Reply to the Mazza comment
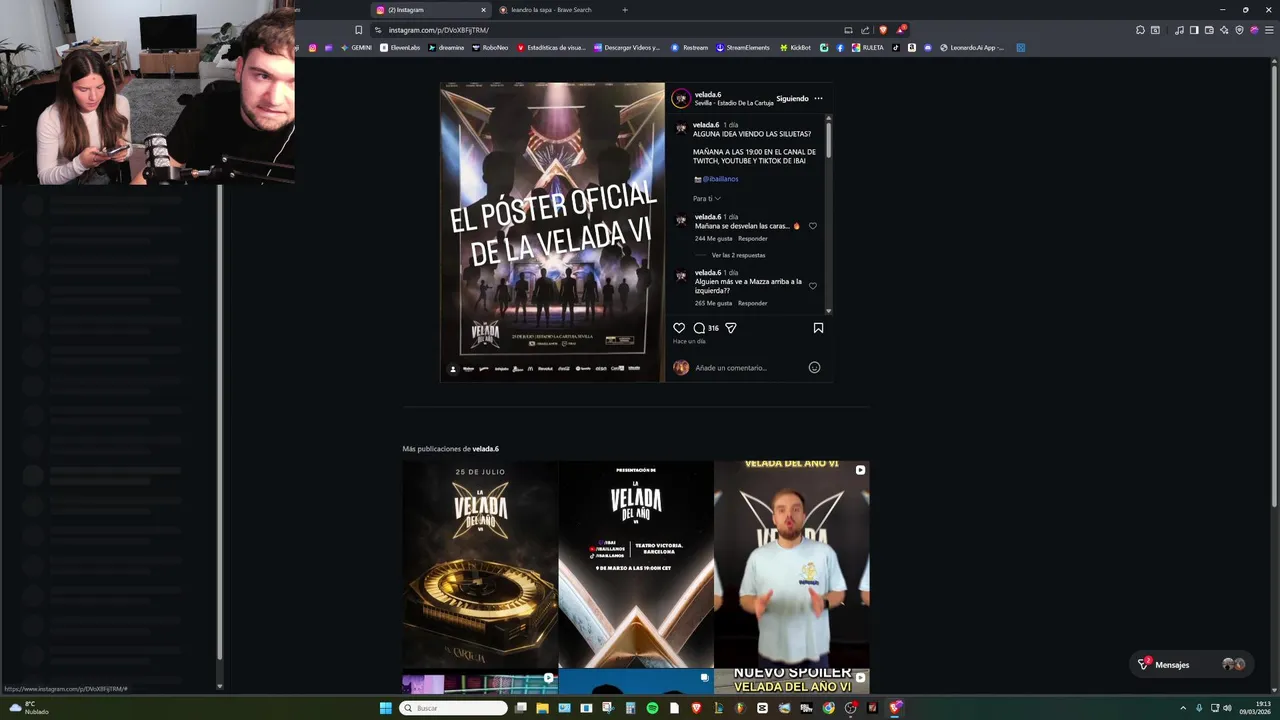This screenshot has height=720, width=1280. (753, 303)
